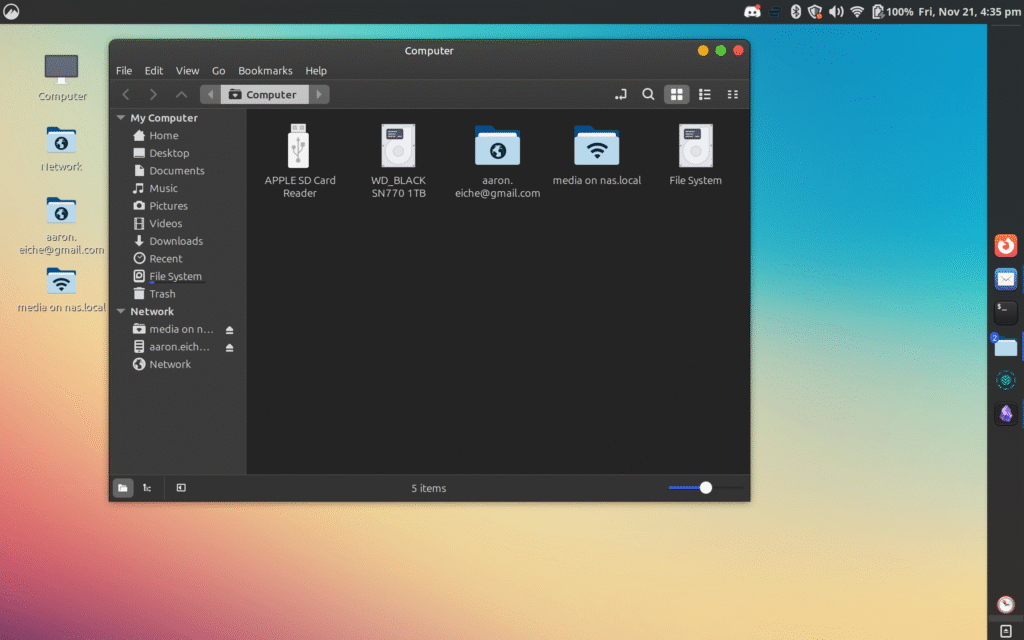Open the View menu
1024x640 pixels.
(x=187, y=71)
